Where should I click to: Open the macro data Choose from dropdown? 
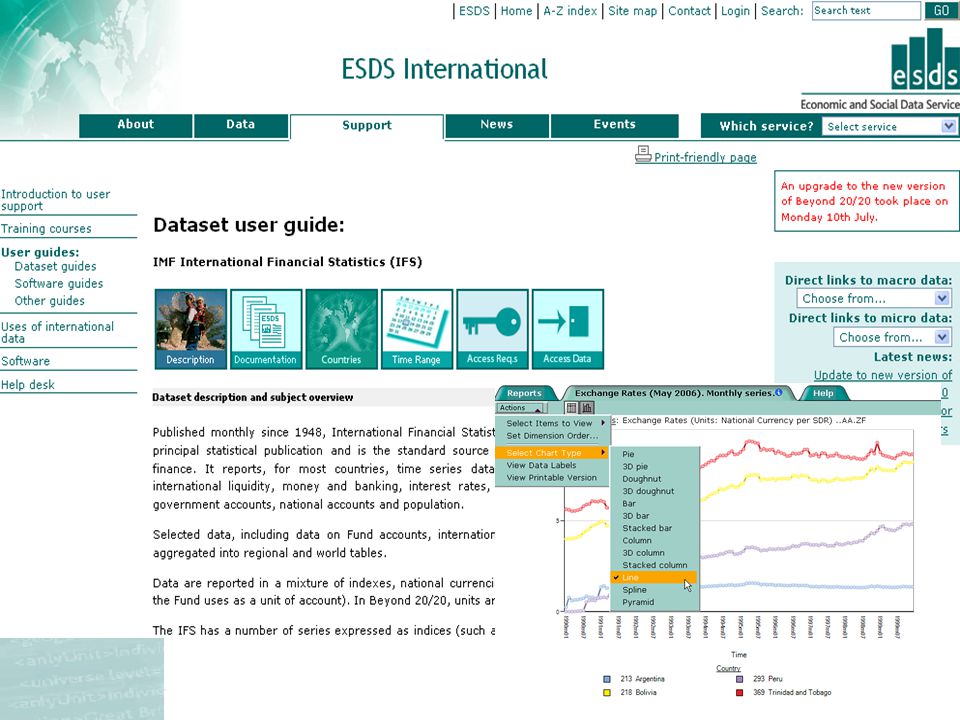[x=874, y=299]
